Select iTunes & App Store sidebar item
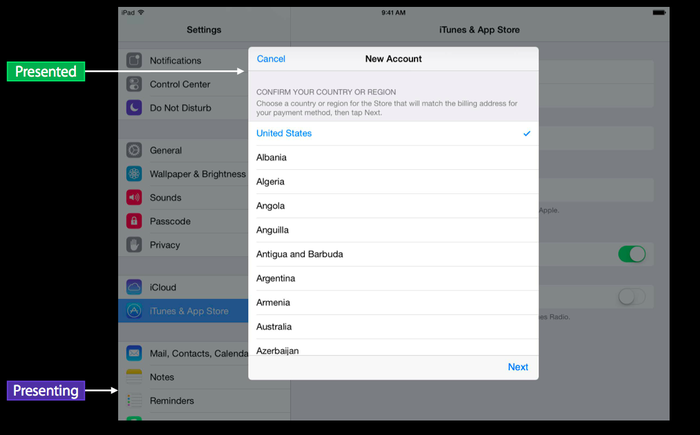The image size is (700, 435). pyautogui.click(x=189, y=311)
